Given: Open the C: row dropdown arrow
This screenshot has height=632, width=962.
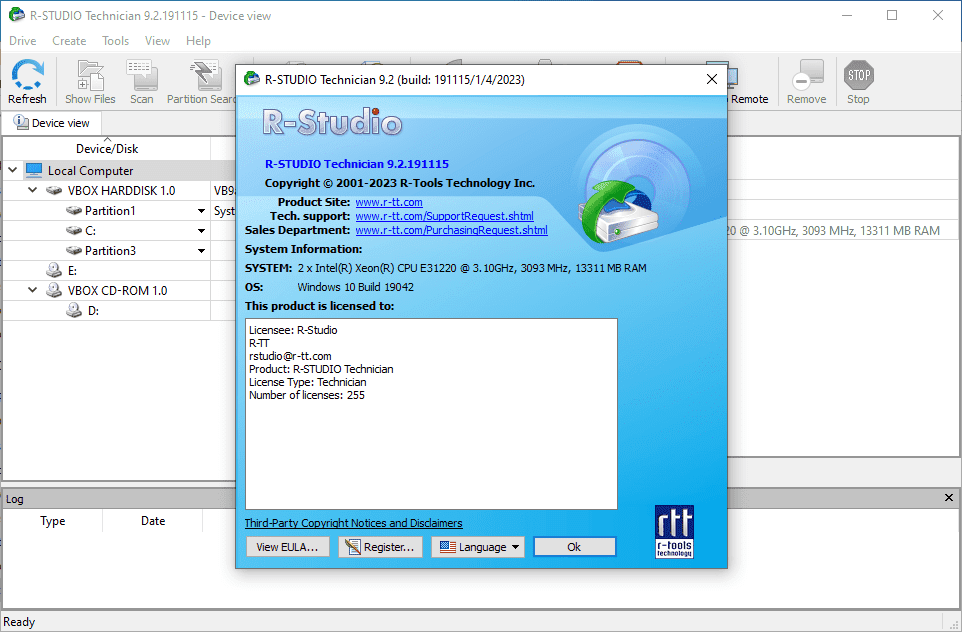Looking at the screenshot, I should pos(201,231).
